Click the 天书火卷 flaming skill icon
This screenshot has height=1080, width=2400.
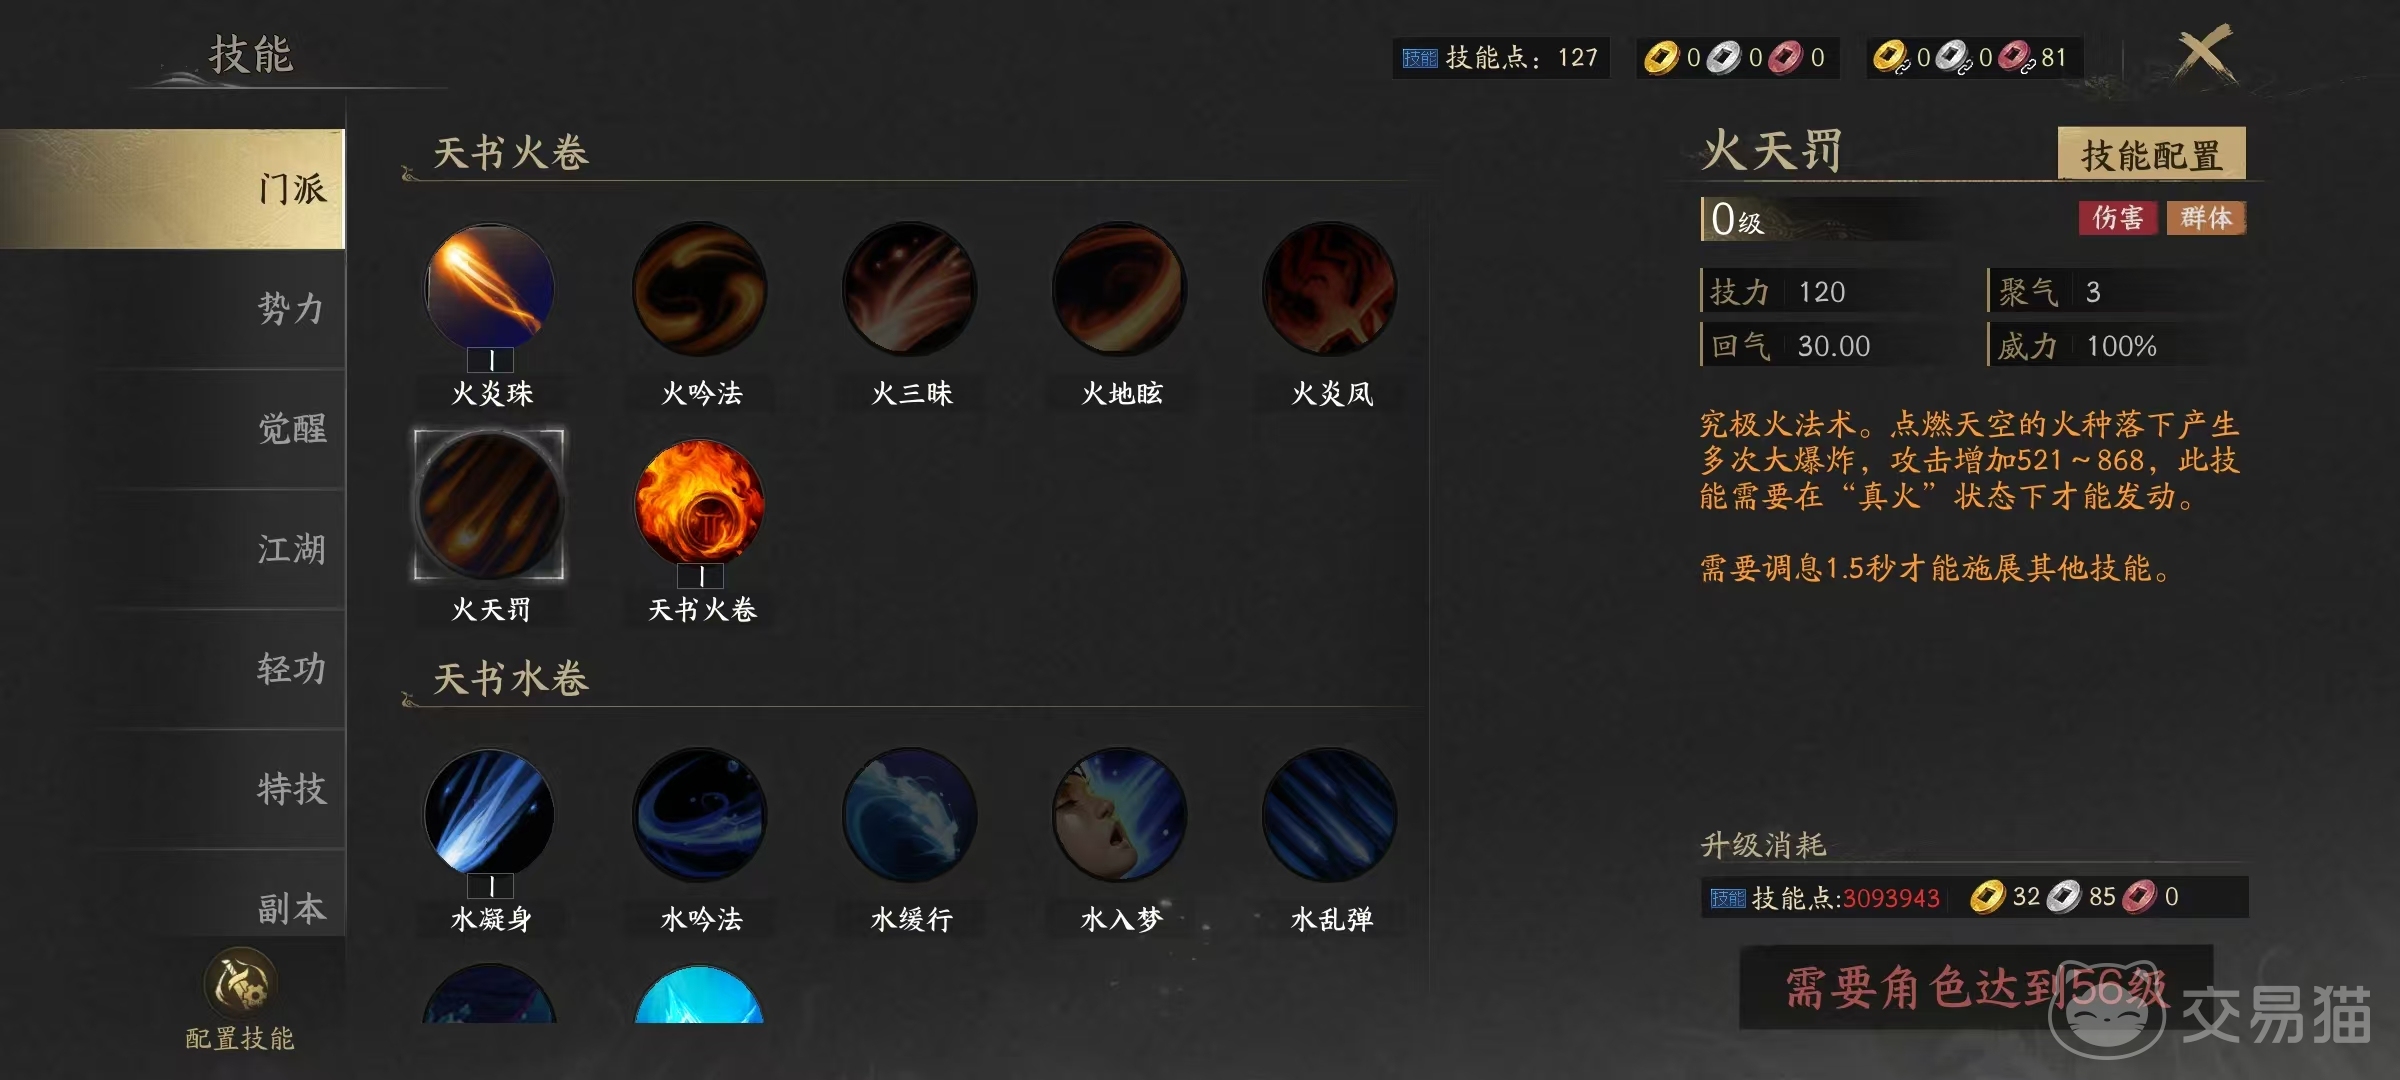coord(700,503)
